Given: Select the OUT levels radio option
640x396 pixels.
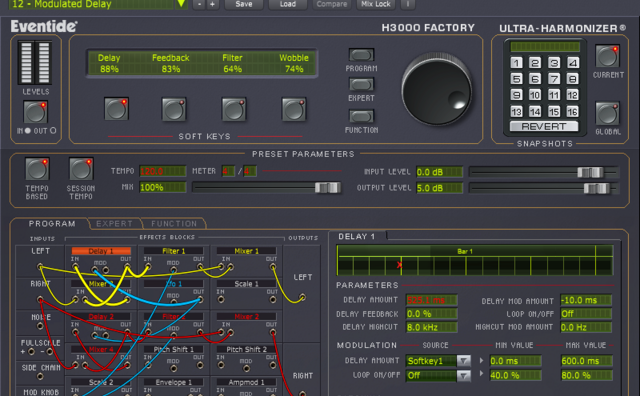Looking at the screenshot, I should coord(53,131).
